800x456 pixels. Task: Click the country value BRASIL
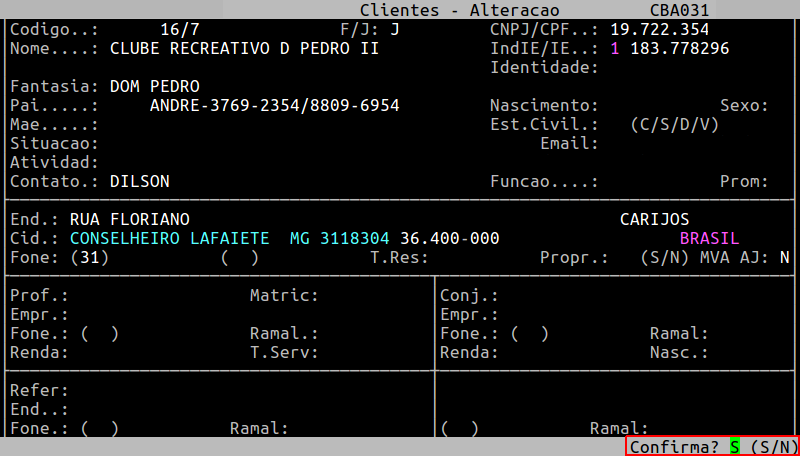[709, 238]
